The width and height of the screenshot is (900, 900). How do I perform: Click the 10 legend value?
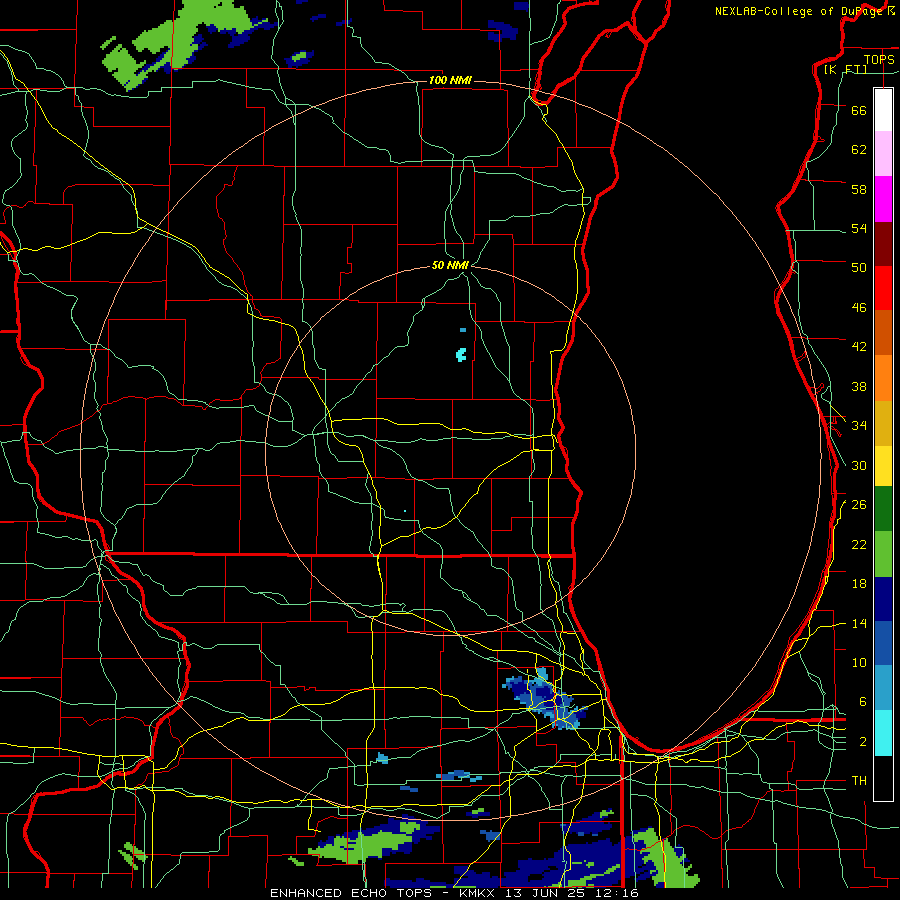tap(859, 663)
